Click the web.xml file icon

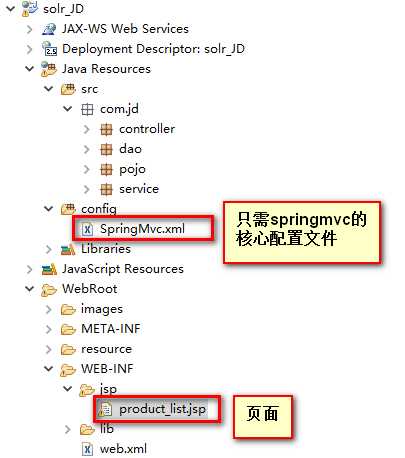[87, 449]
